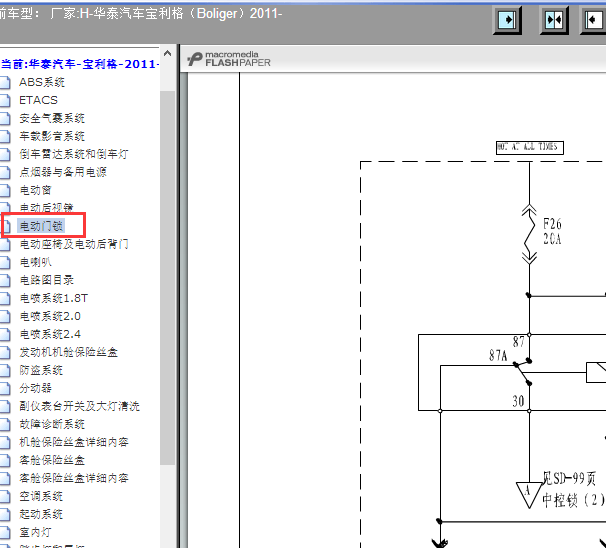Click the document icon beside 防盗系统
This screenshot has width=606, height=548.
pos(5,370)
